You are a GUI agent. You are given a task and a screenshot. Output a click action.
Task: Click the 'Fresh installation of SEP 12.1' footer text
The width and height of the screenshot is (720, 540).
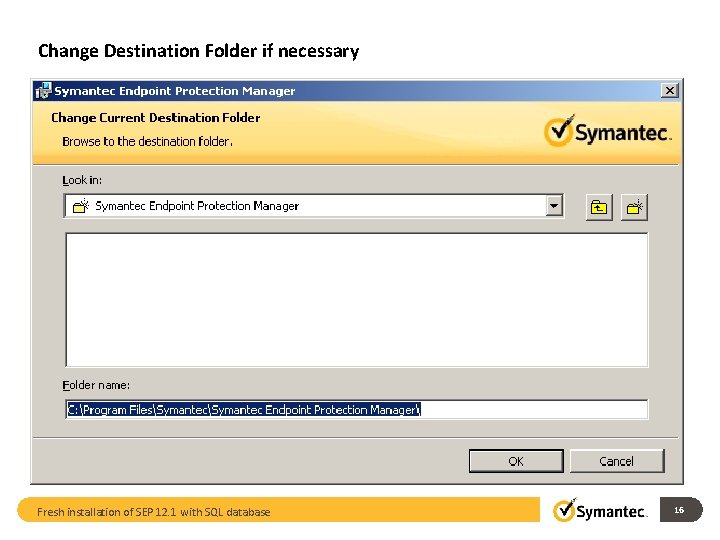153,512
